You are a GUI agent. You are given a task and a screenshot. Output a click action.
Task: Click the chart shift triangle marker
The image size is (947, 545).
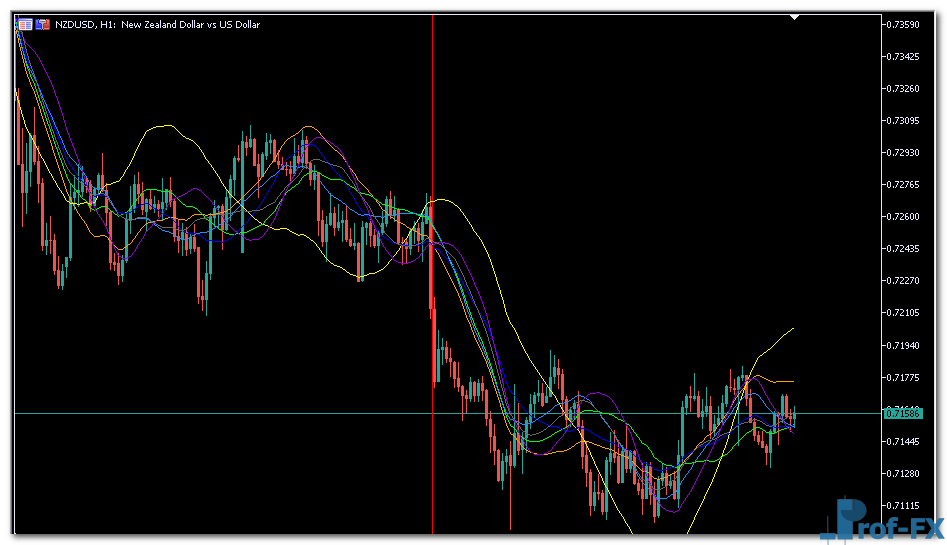click(795, 17)
